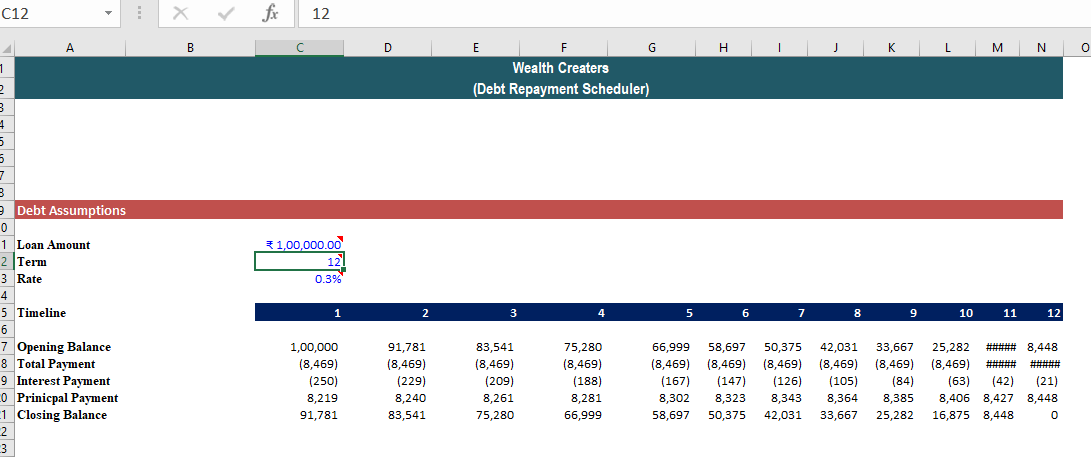
Task: Select column B header
Action: 190,48
